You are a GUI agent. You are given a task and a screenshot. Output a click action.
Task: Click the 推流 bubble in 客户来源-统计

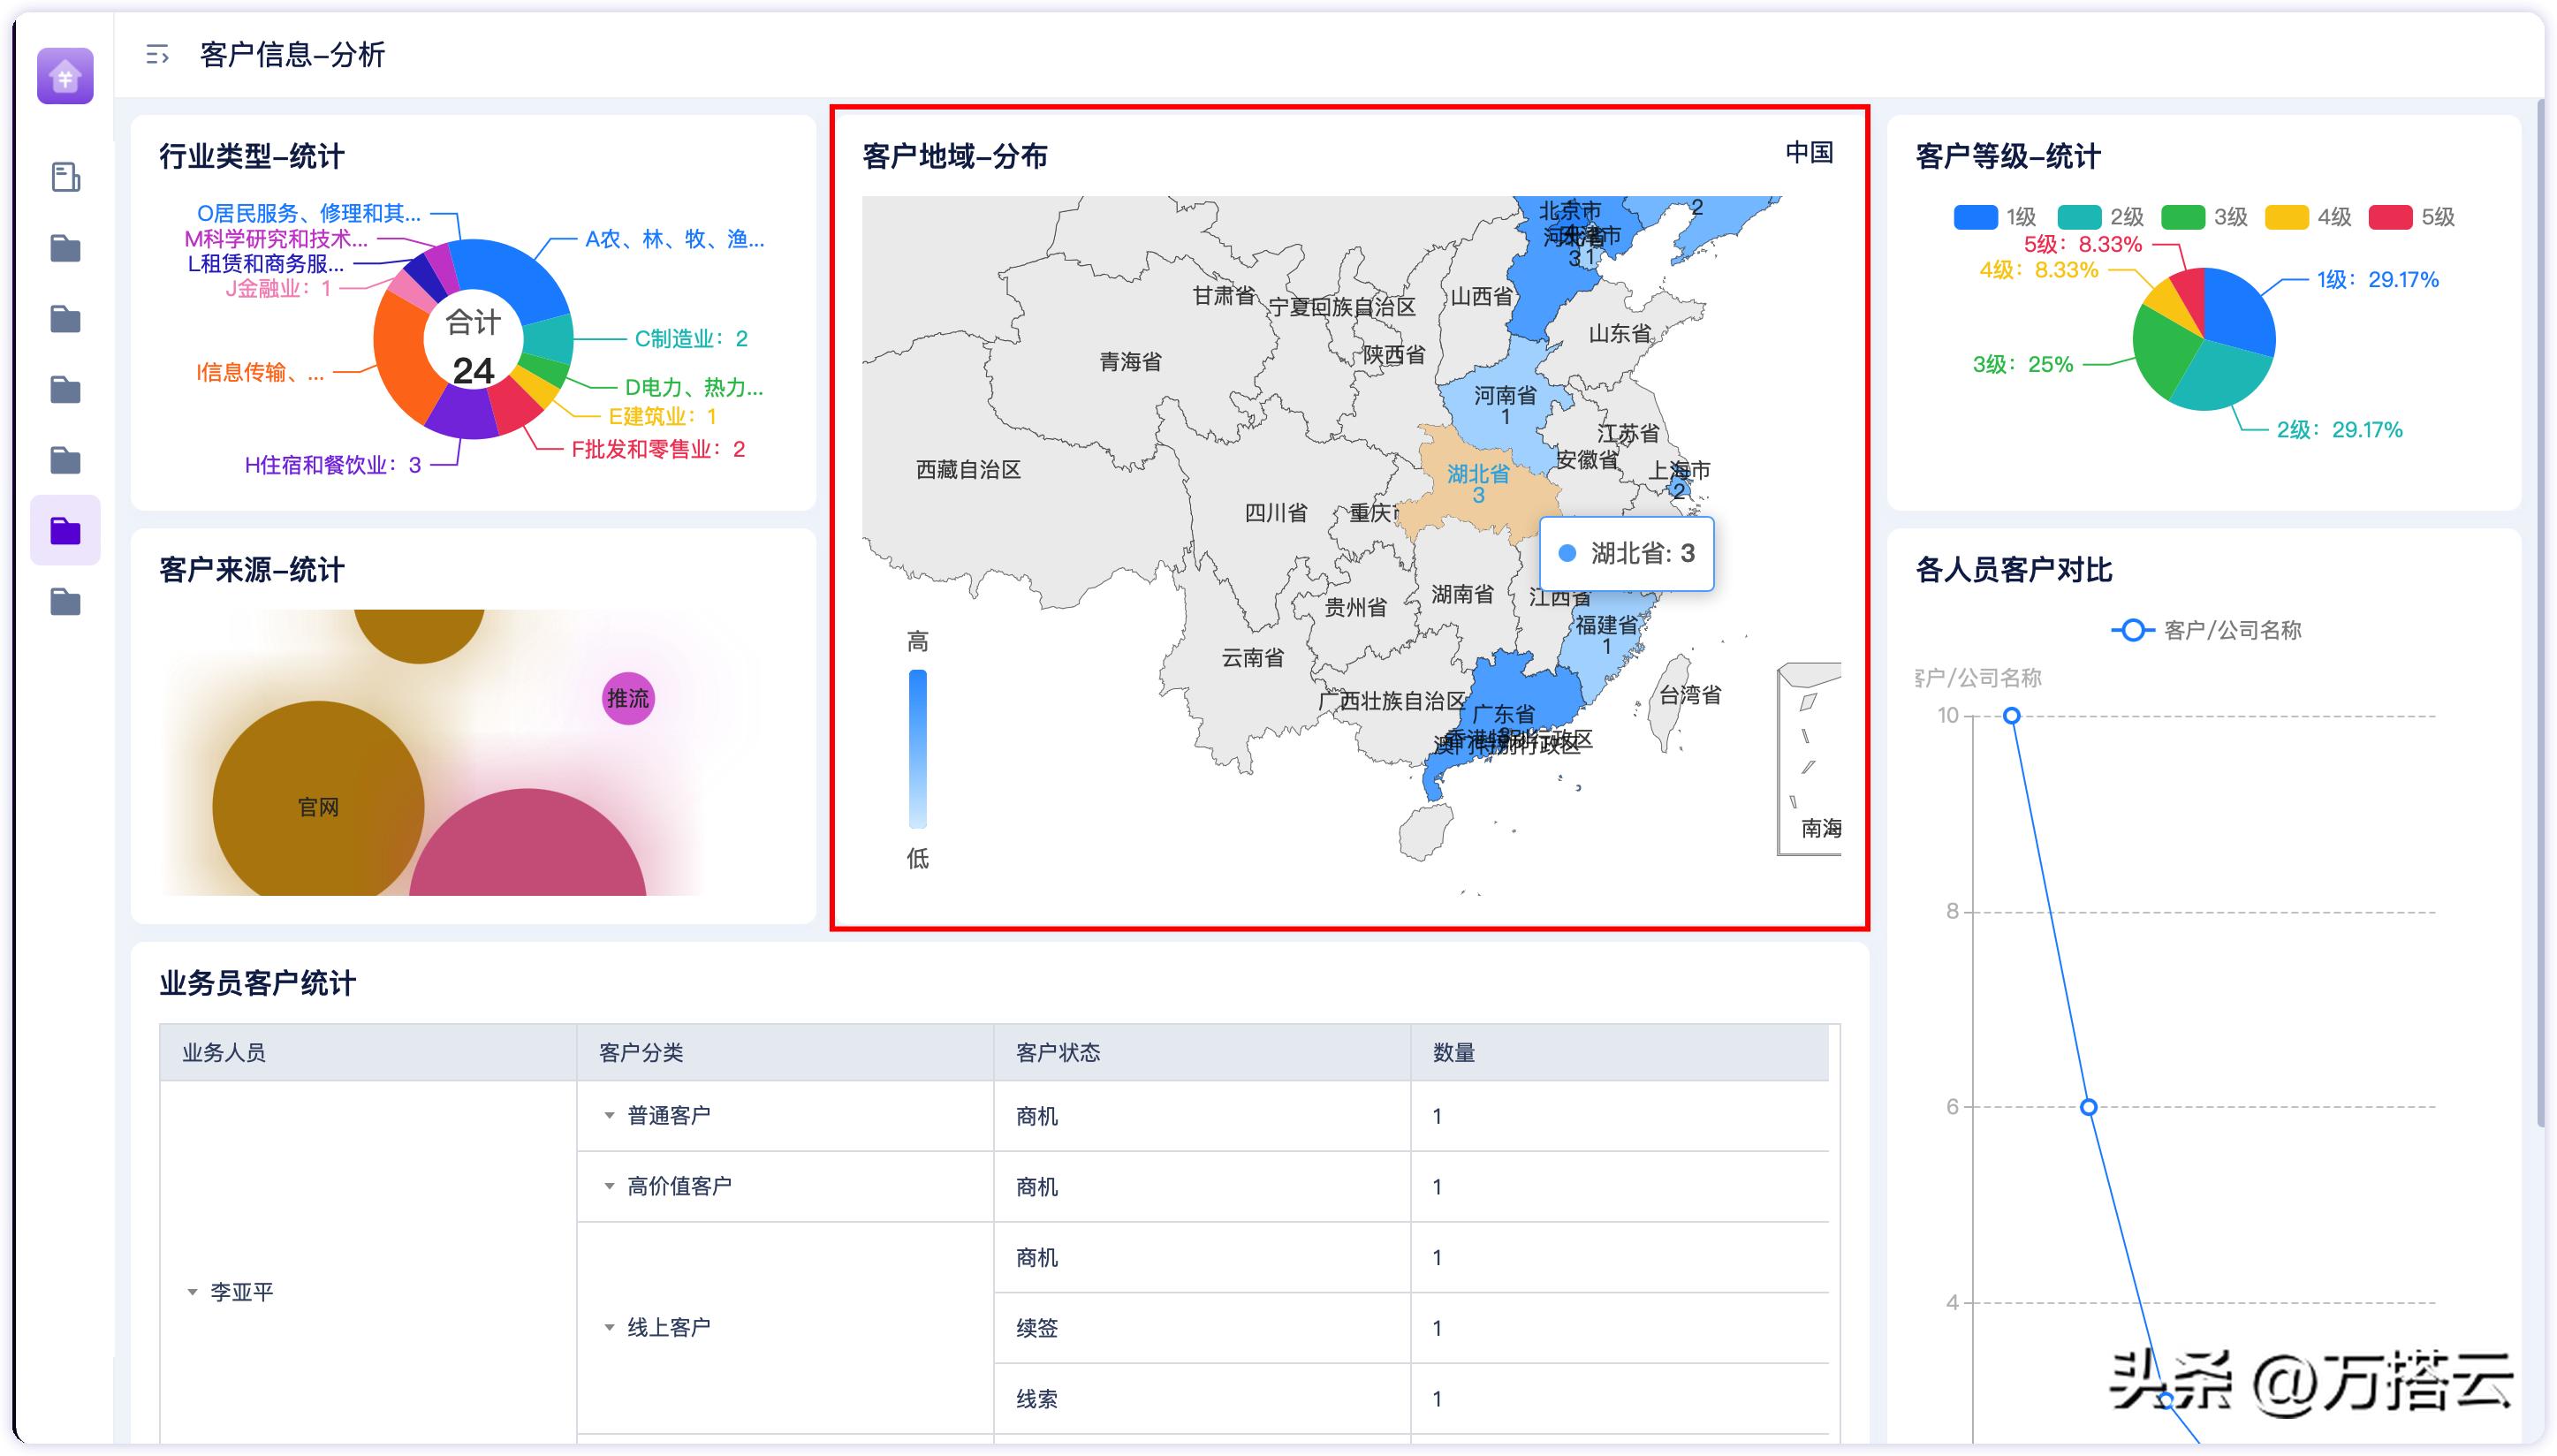[627, 701]
